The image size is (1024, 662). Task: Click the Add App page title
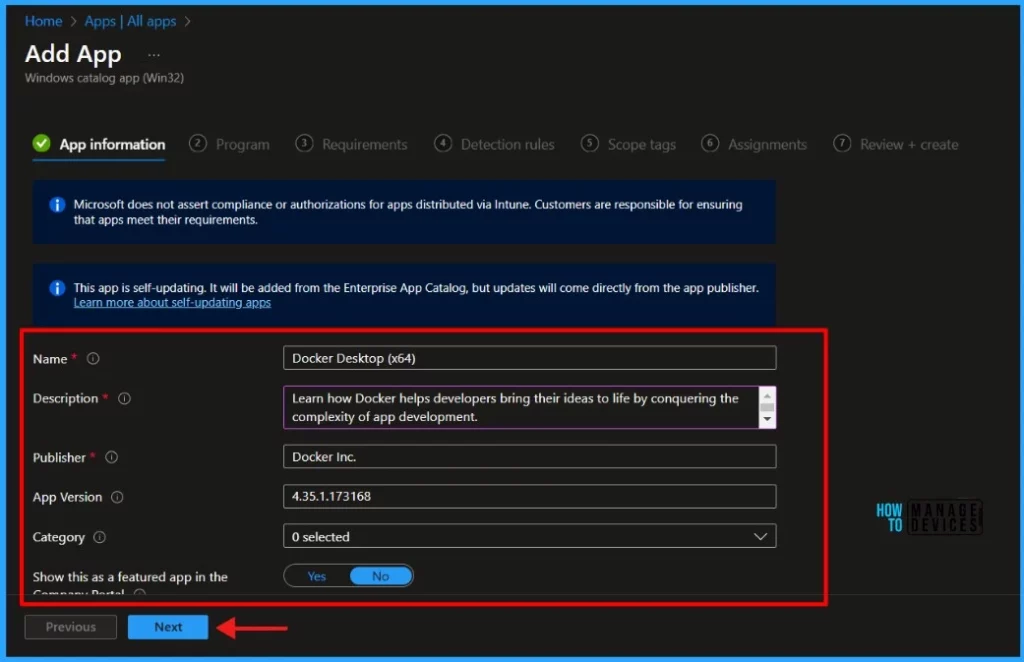[x=73, y=54]
